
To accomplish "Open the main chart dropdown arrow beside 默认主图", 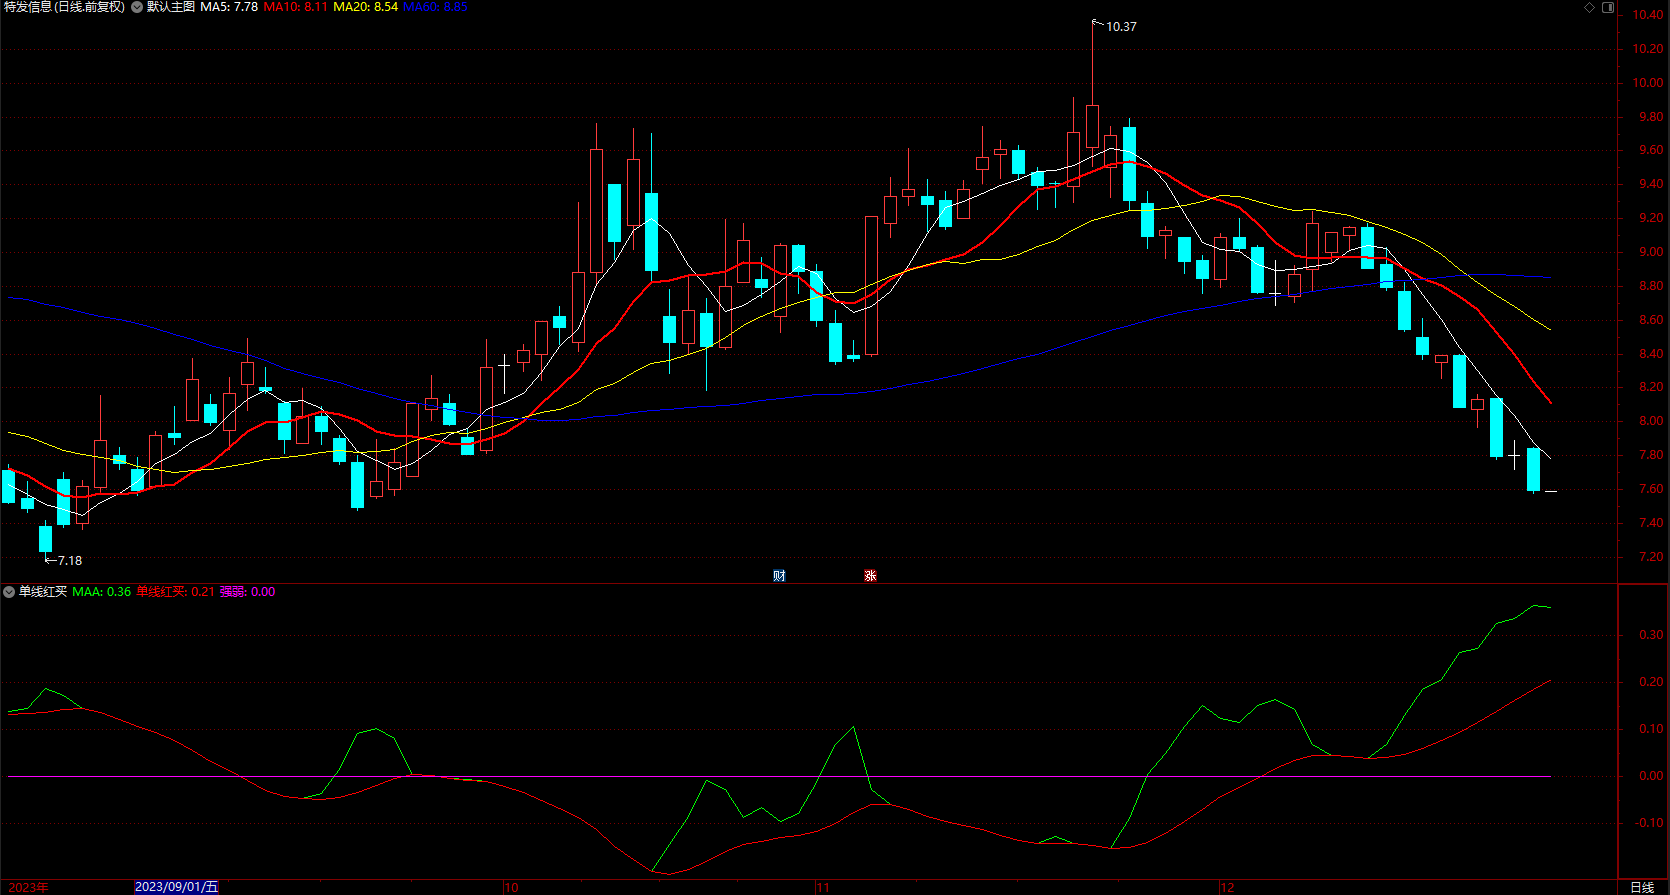I will (x=137, y=7).
